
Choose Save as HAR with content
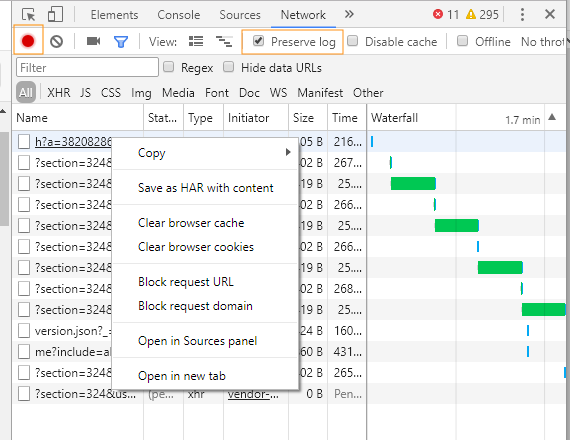point(206,188)
